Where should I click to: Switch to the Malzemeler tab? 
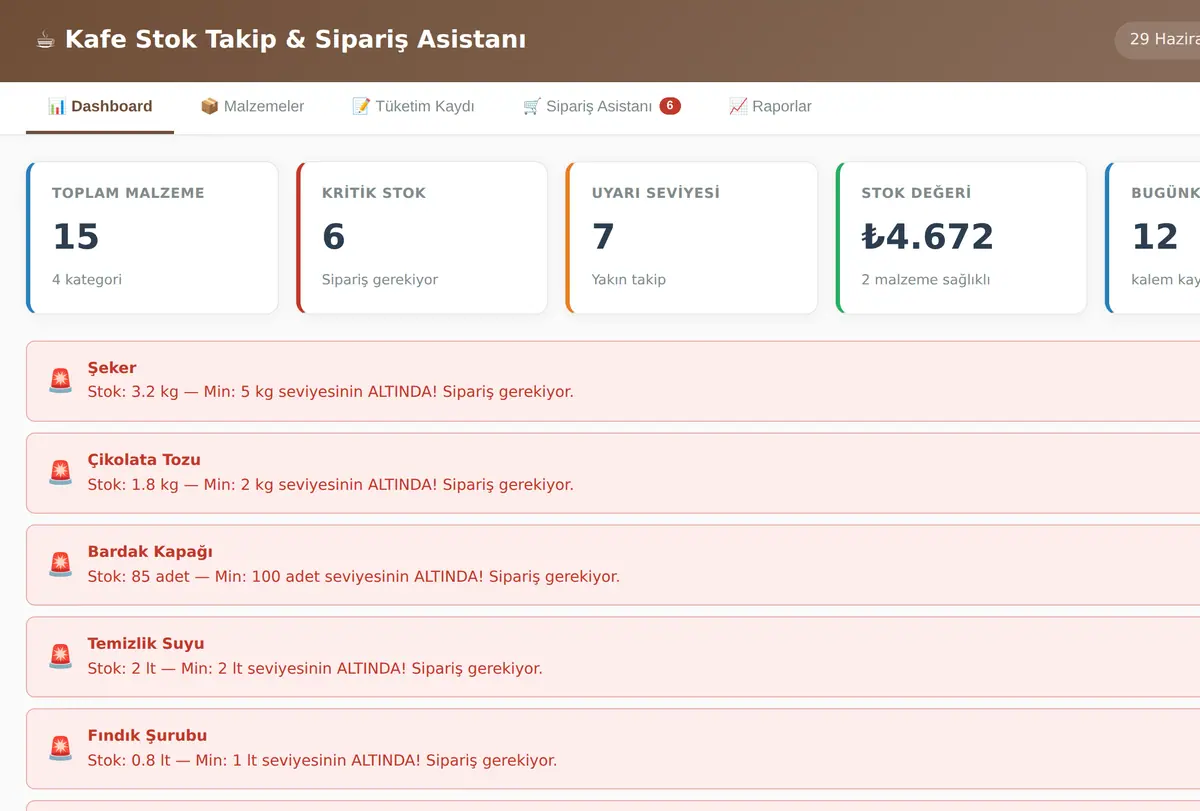click(x=252, y=106)
